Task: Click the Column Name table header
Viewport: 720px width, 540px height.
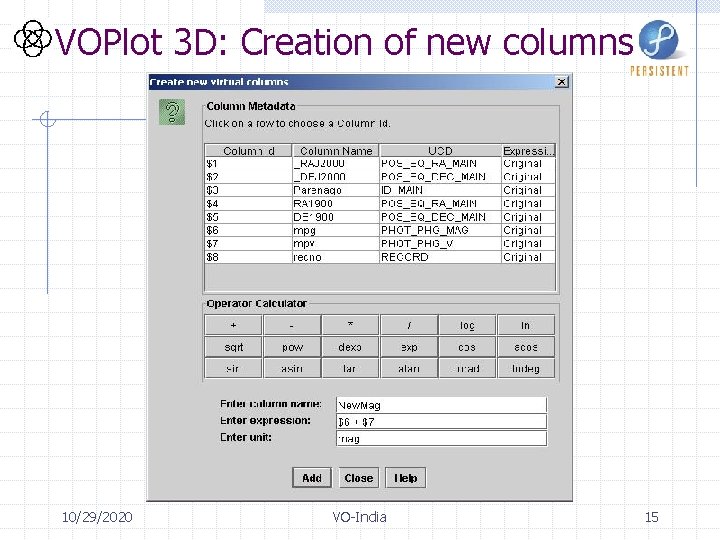Action: pyautogui.click(x=336, y=151)
